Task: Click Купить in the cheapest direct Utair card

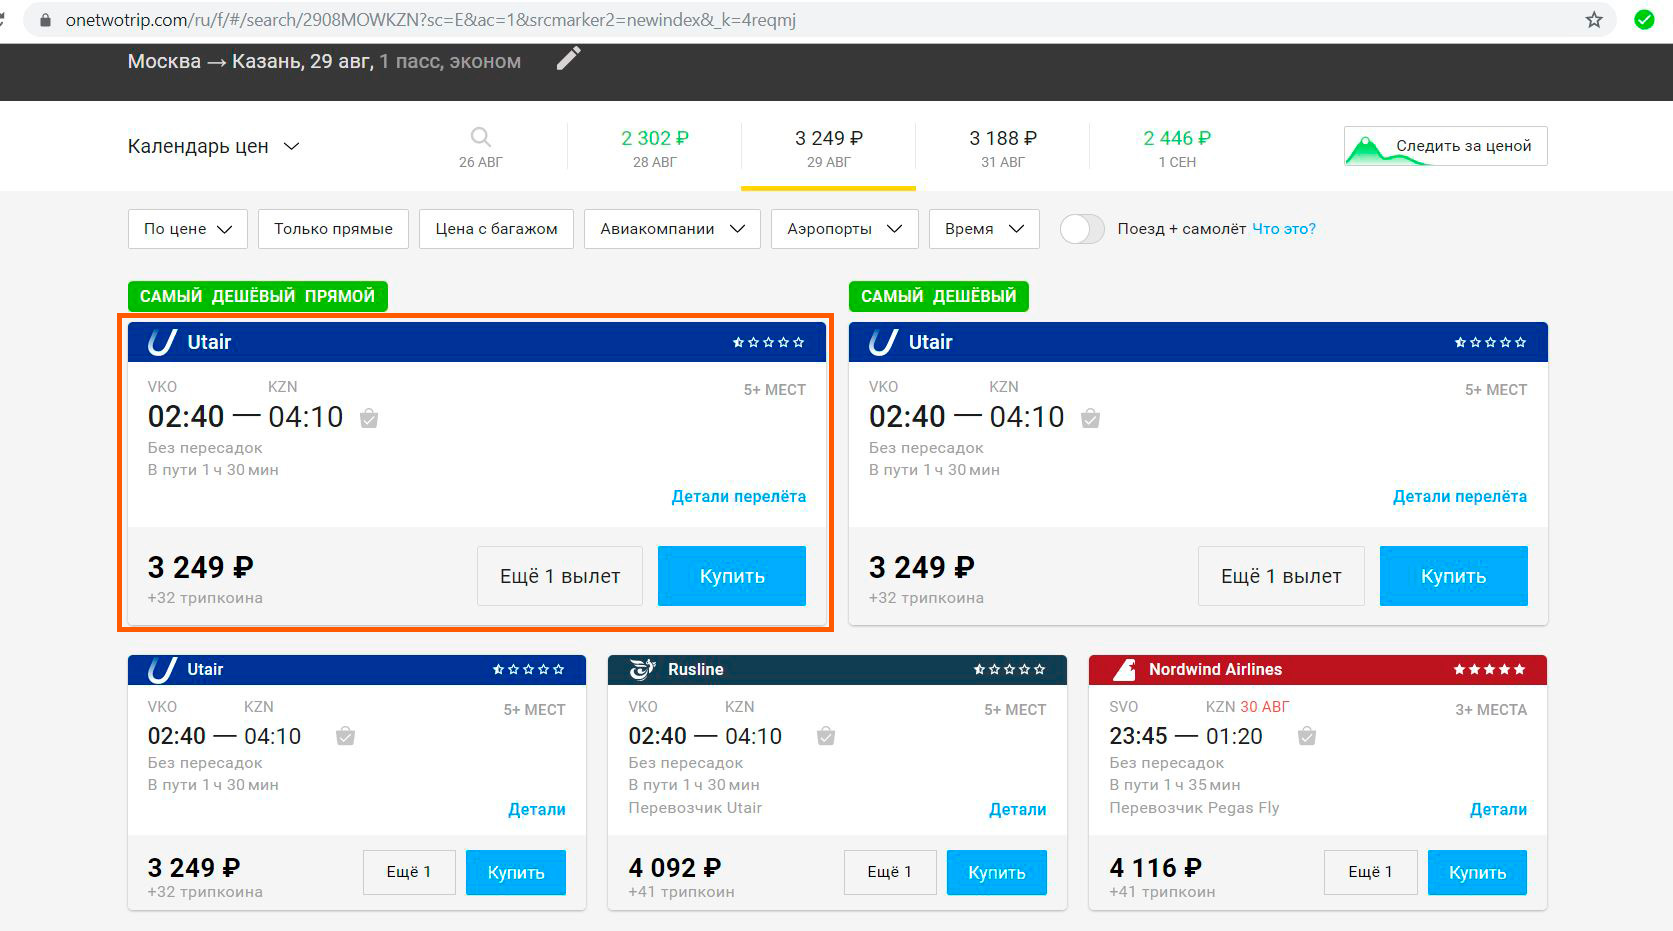Action: tap(732, 576)
